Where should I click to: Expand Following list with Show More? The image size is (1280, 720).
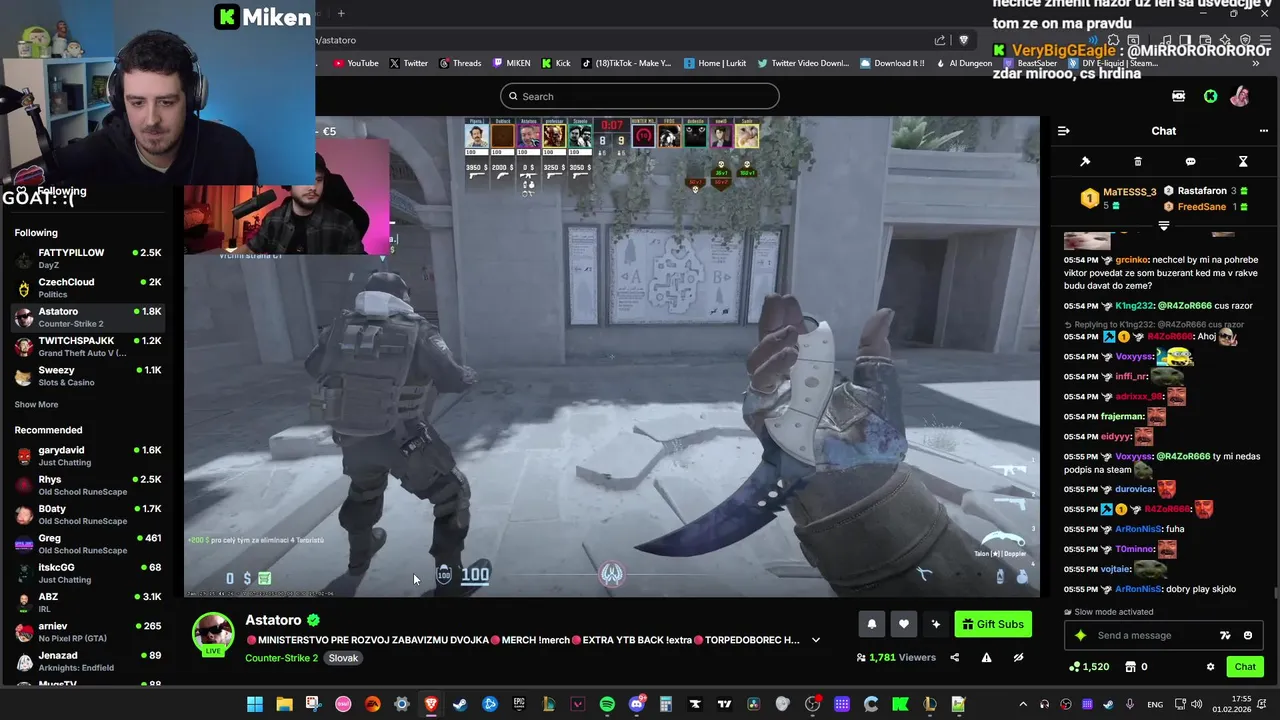pyautogui.click(x=36, y=405)
